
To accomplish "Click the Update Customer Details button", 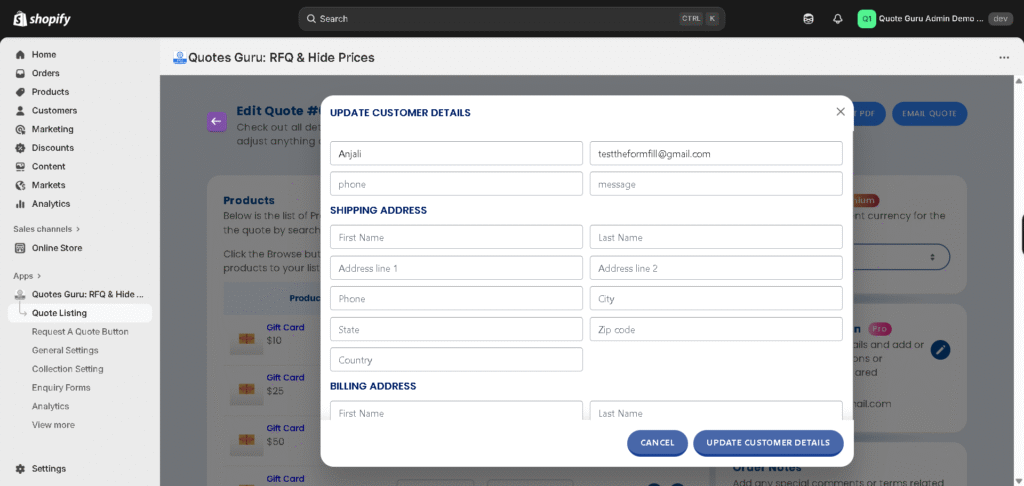I will pyautogui.click(x=767, y=443).
